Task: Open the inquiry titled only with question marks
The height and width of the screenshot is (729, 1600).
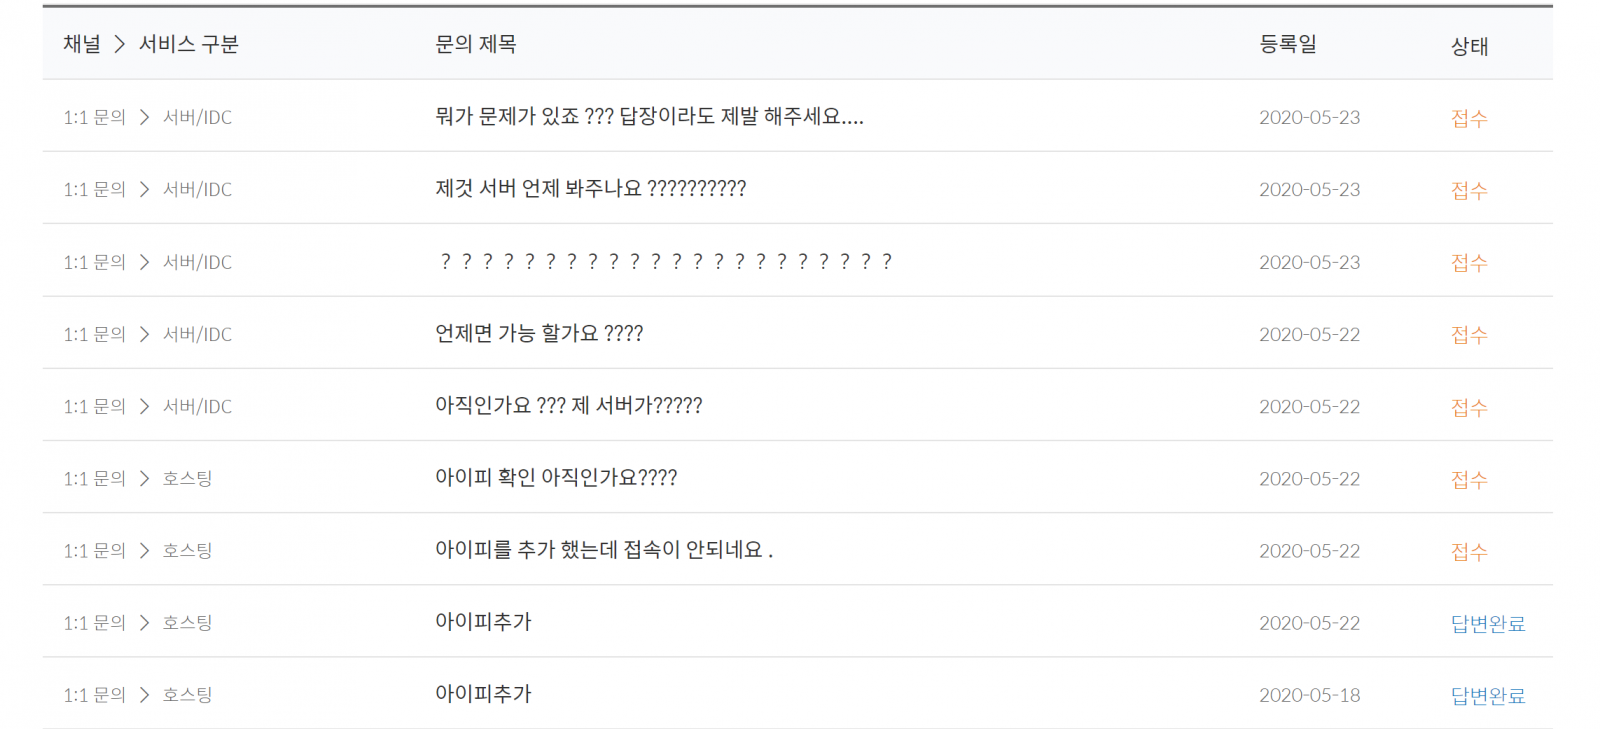Action: [665, 262]
